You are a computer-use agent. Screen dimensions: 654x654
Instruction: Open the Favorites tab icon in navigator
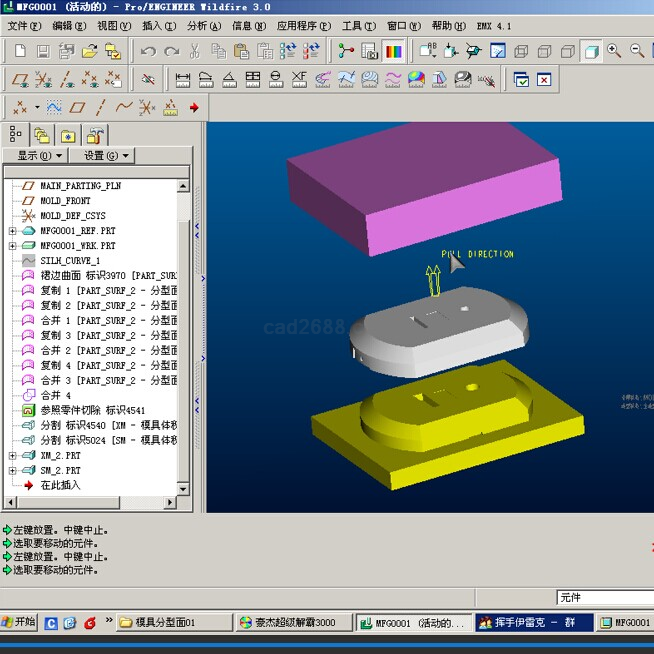[x=67, y=135]
